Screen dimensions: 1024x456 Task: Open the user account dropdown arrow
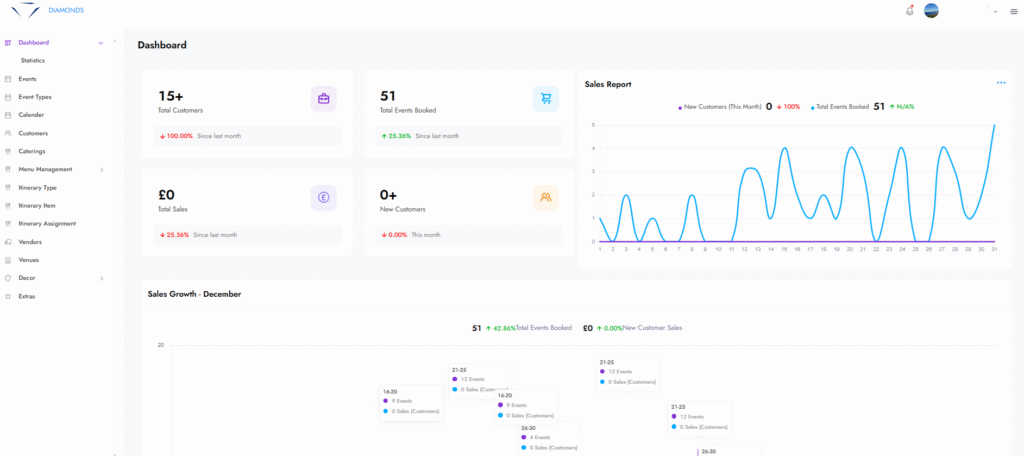[995, 11]
